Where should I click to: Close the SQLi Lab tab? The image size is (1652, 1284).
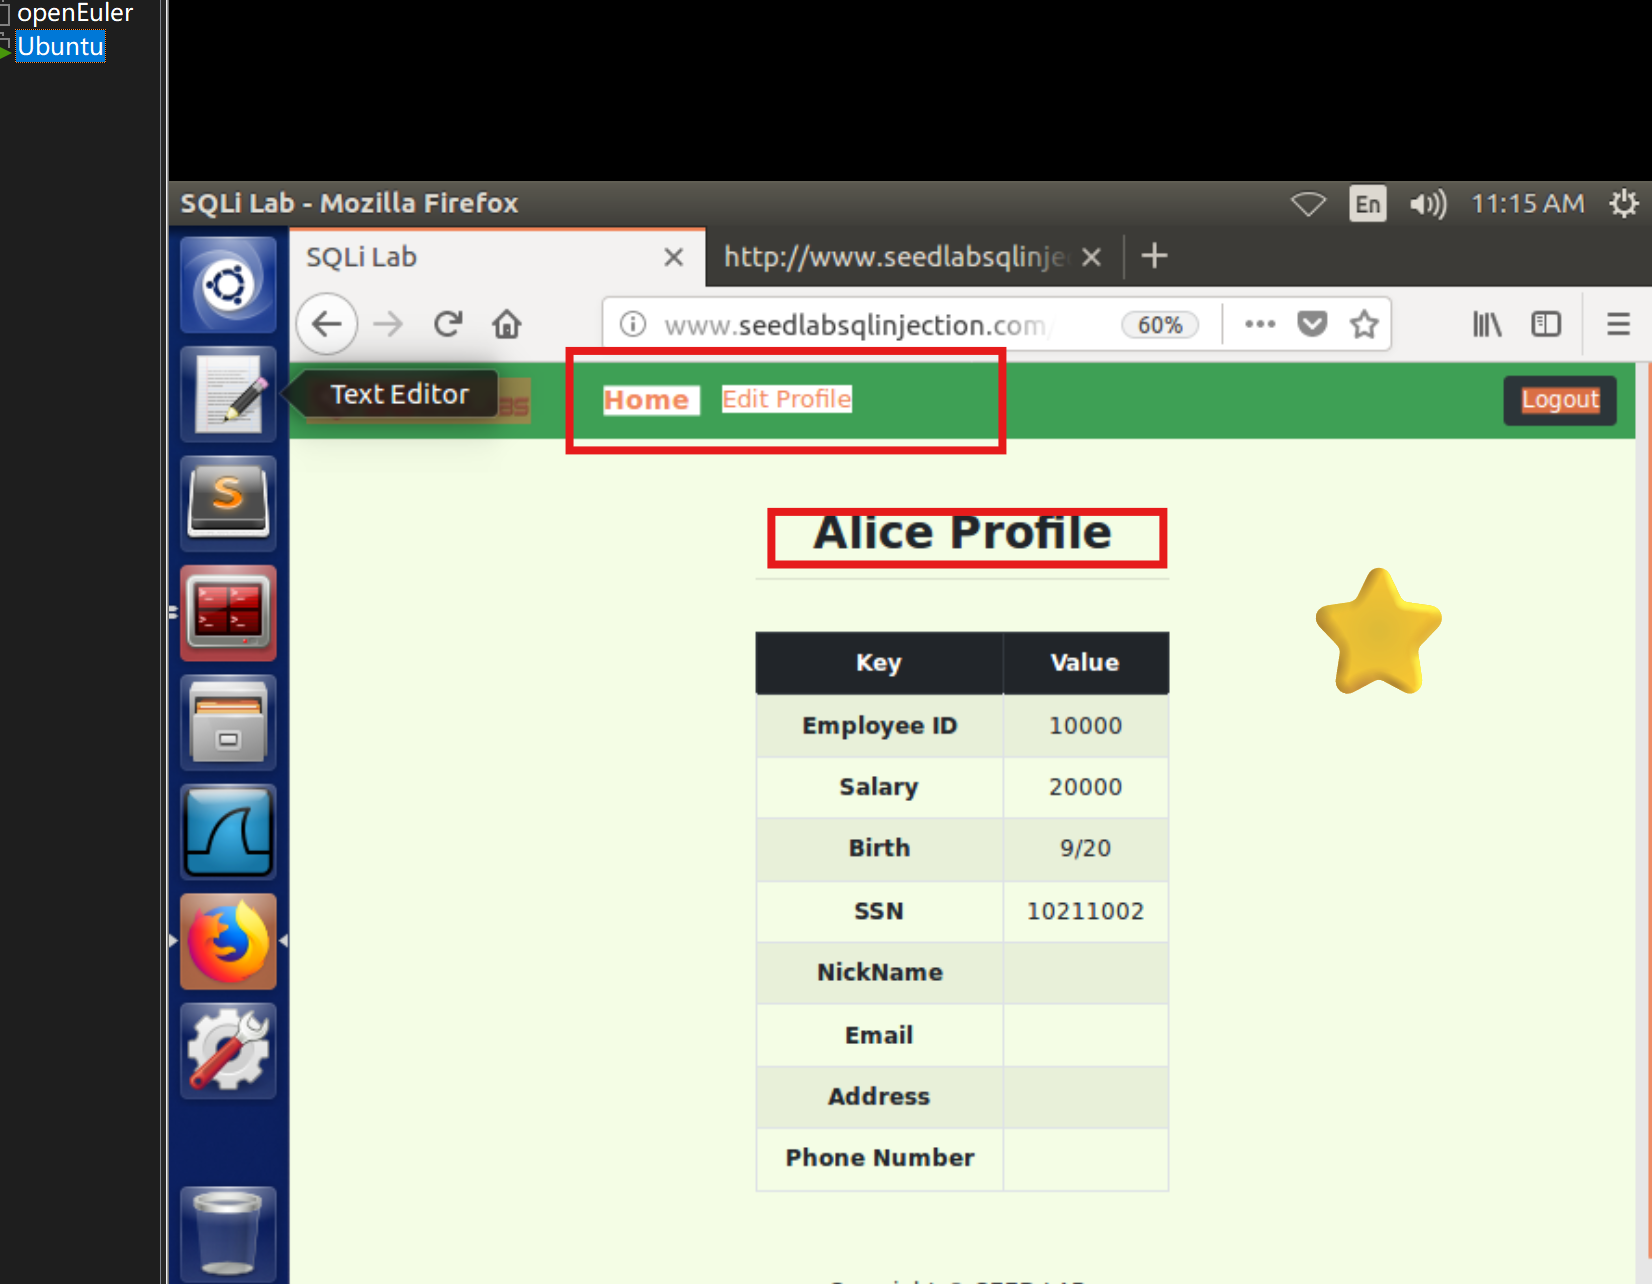(674, 257)
